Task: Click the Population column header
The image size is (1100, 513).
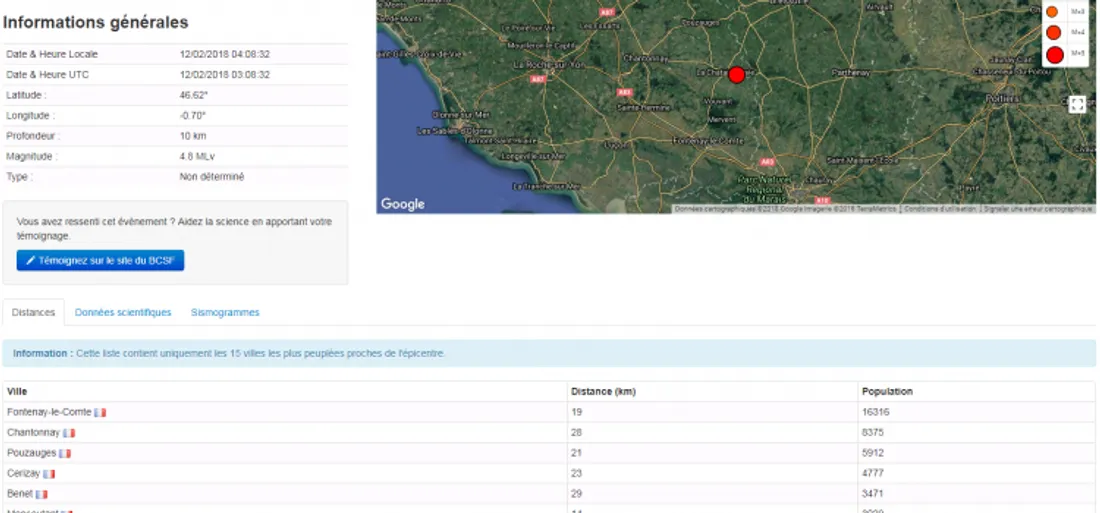Action: click(886, 392)
